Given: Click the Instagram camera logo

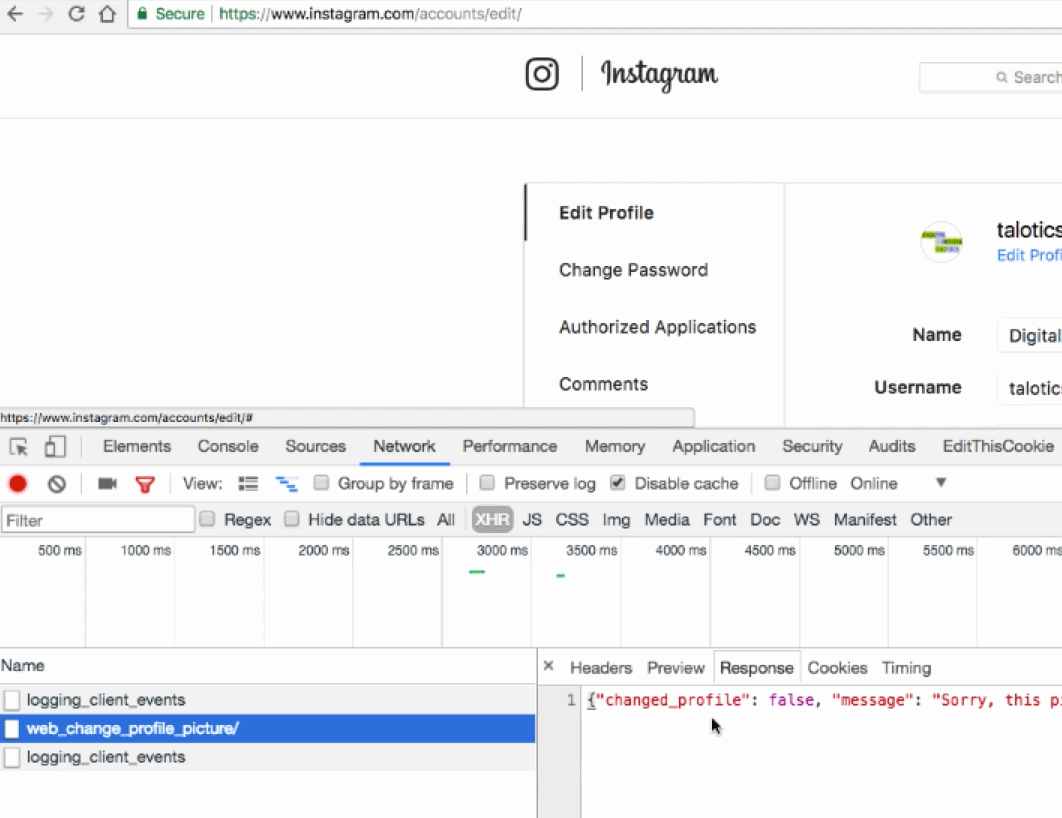Looking at the screenshot, I should point(542,74).
